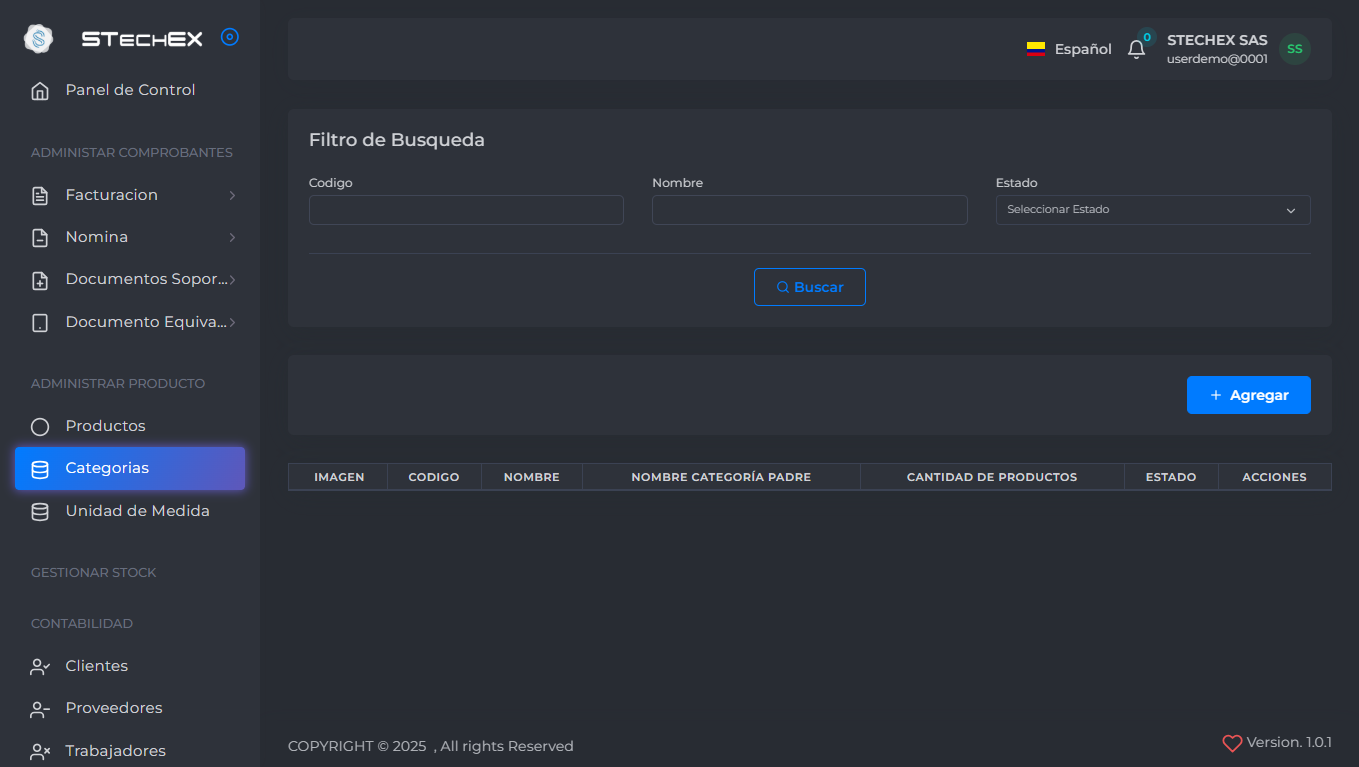1359x767 pixels.
Task: Toggle the sidebar pin radio icon
Action: (x=229, y=37)
